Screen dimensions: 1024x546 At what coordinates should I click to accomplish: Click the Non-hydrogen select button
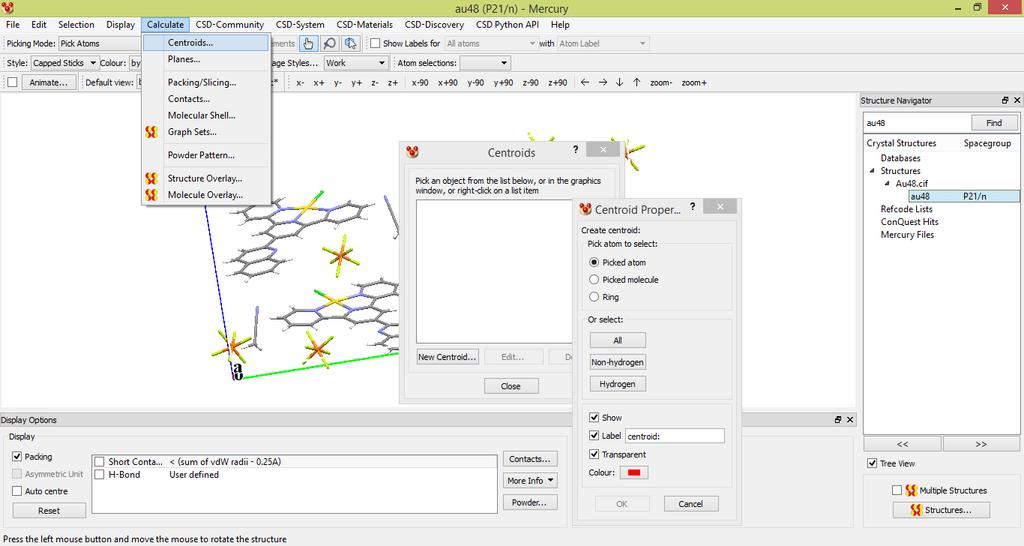point(618,362)
